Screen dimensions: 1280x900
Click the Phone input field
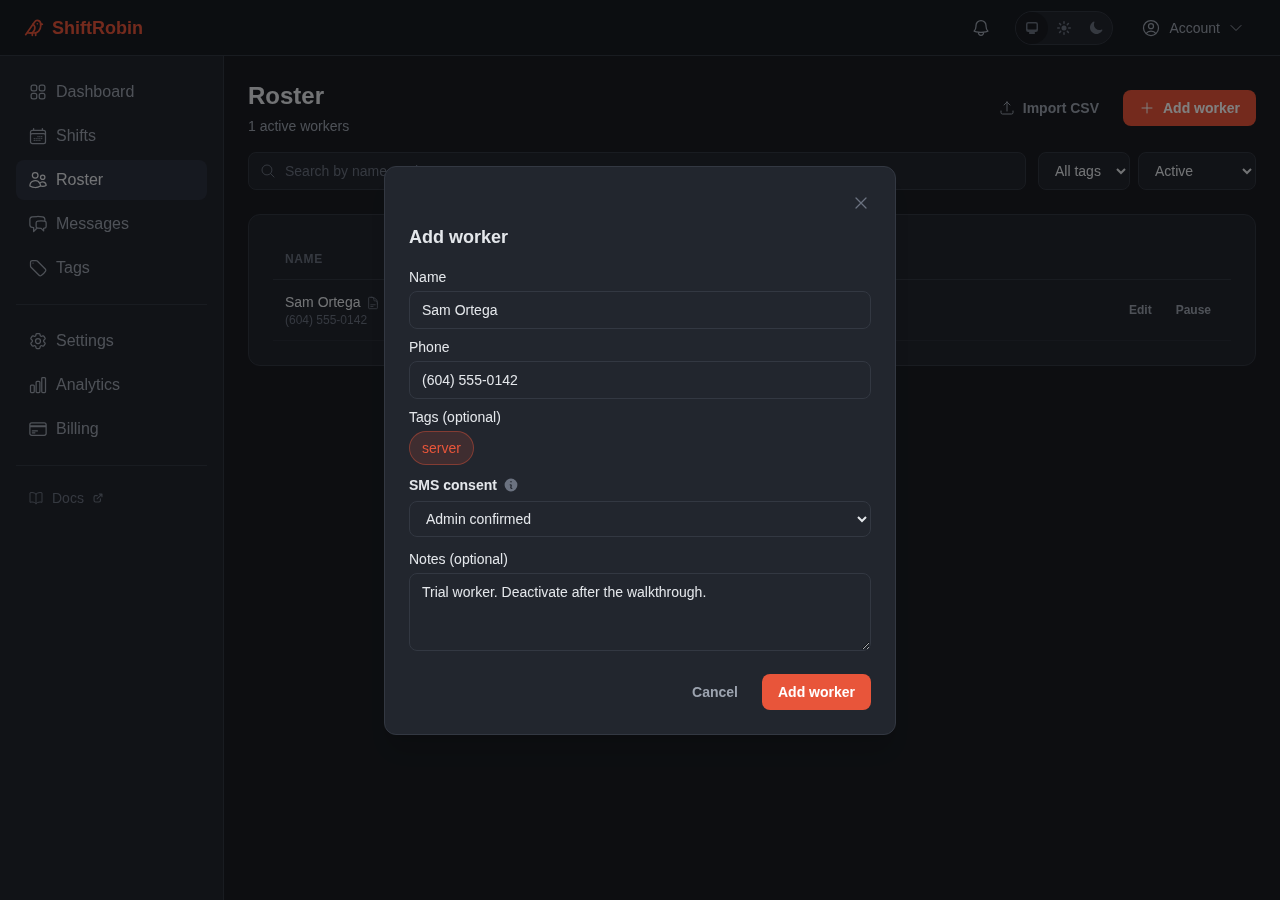coord(640,380)
